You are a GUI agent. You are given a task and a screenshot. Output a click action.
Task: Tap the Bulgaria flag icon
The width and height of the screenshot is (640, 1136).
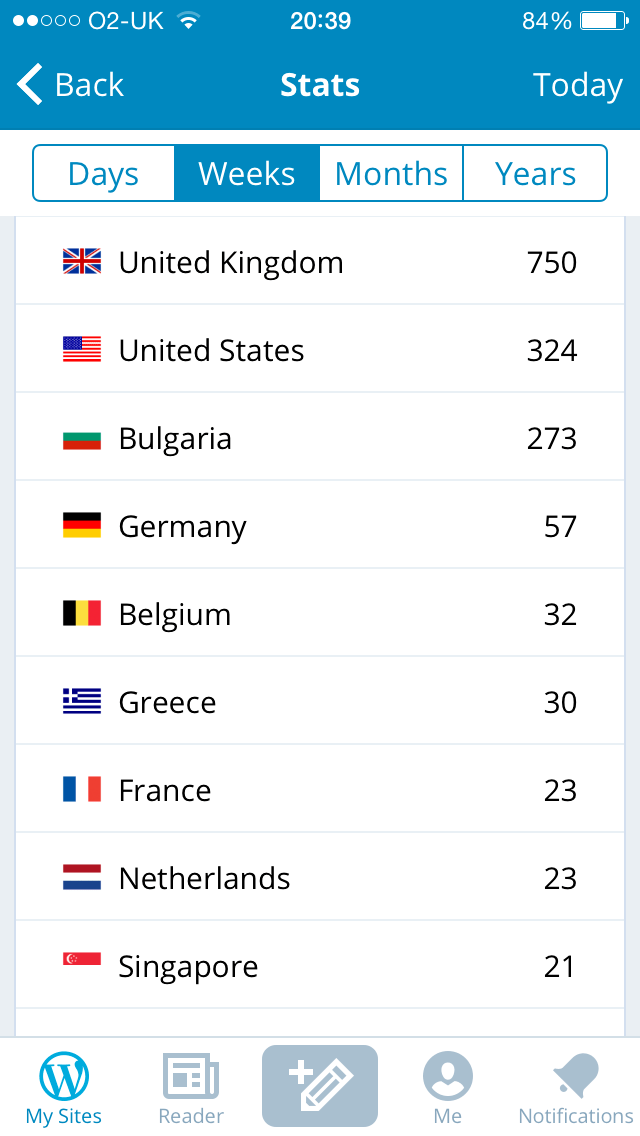(82, 438)
